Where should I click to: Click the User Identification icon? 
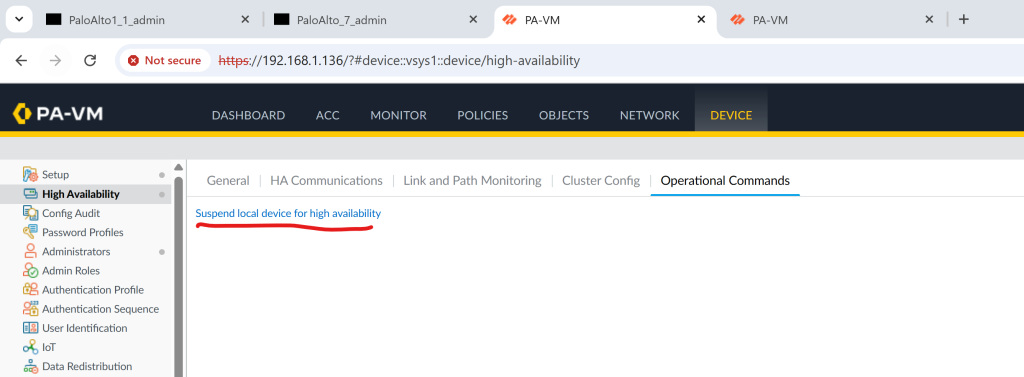pos(31,328)
